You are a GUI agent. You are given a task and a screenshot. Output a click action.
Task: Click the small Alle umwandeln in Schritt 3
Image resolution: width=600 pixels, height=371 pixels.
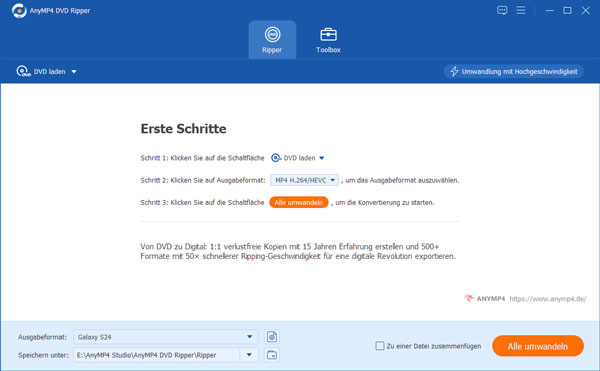pos(298,202)
